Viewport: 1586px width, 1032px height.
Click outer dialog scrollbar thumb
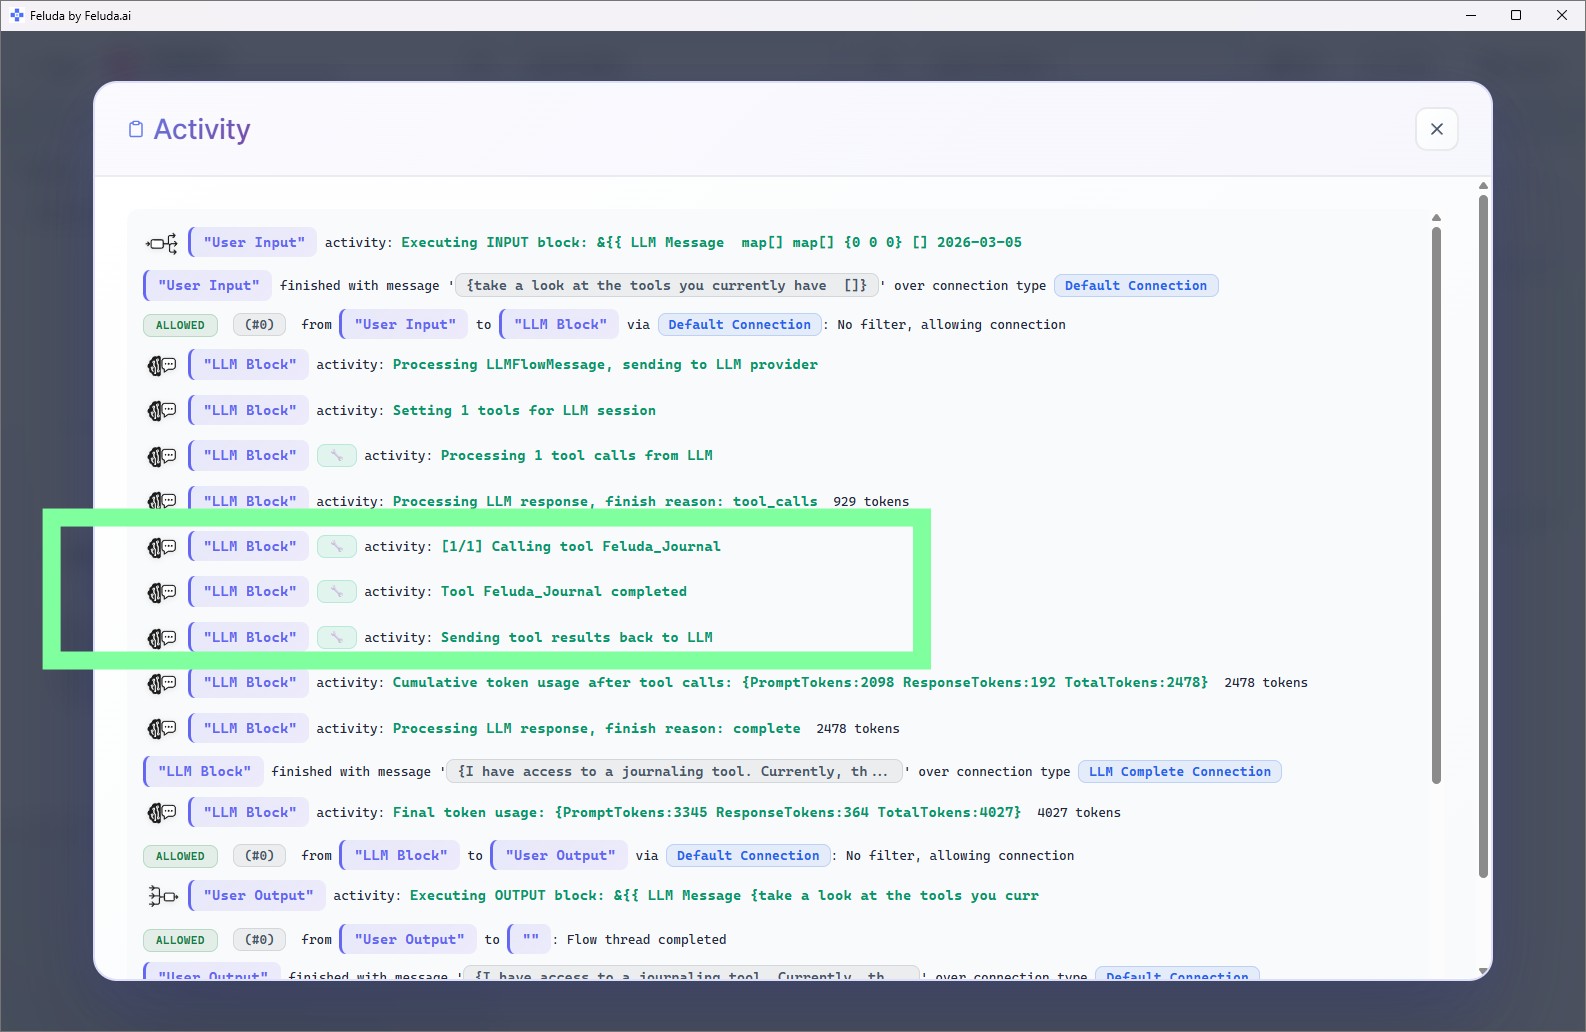coord(1483,537)
